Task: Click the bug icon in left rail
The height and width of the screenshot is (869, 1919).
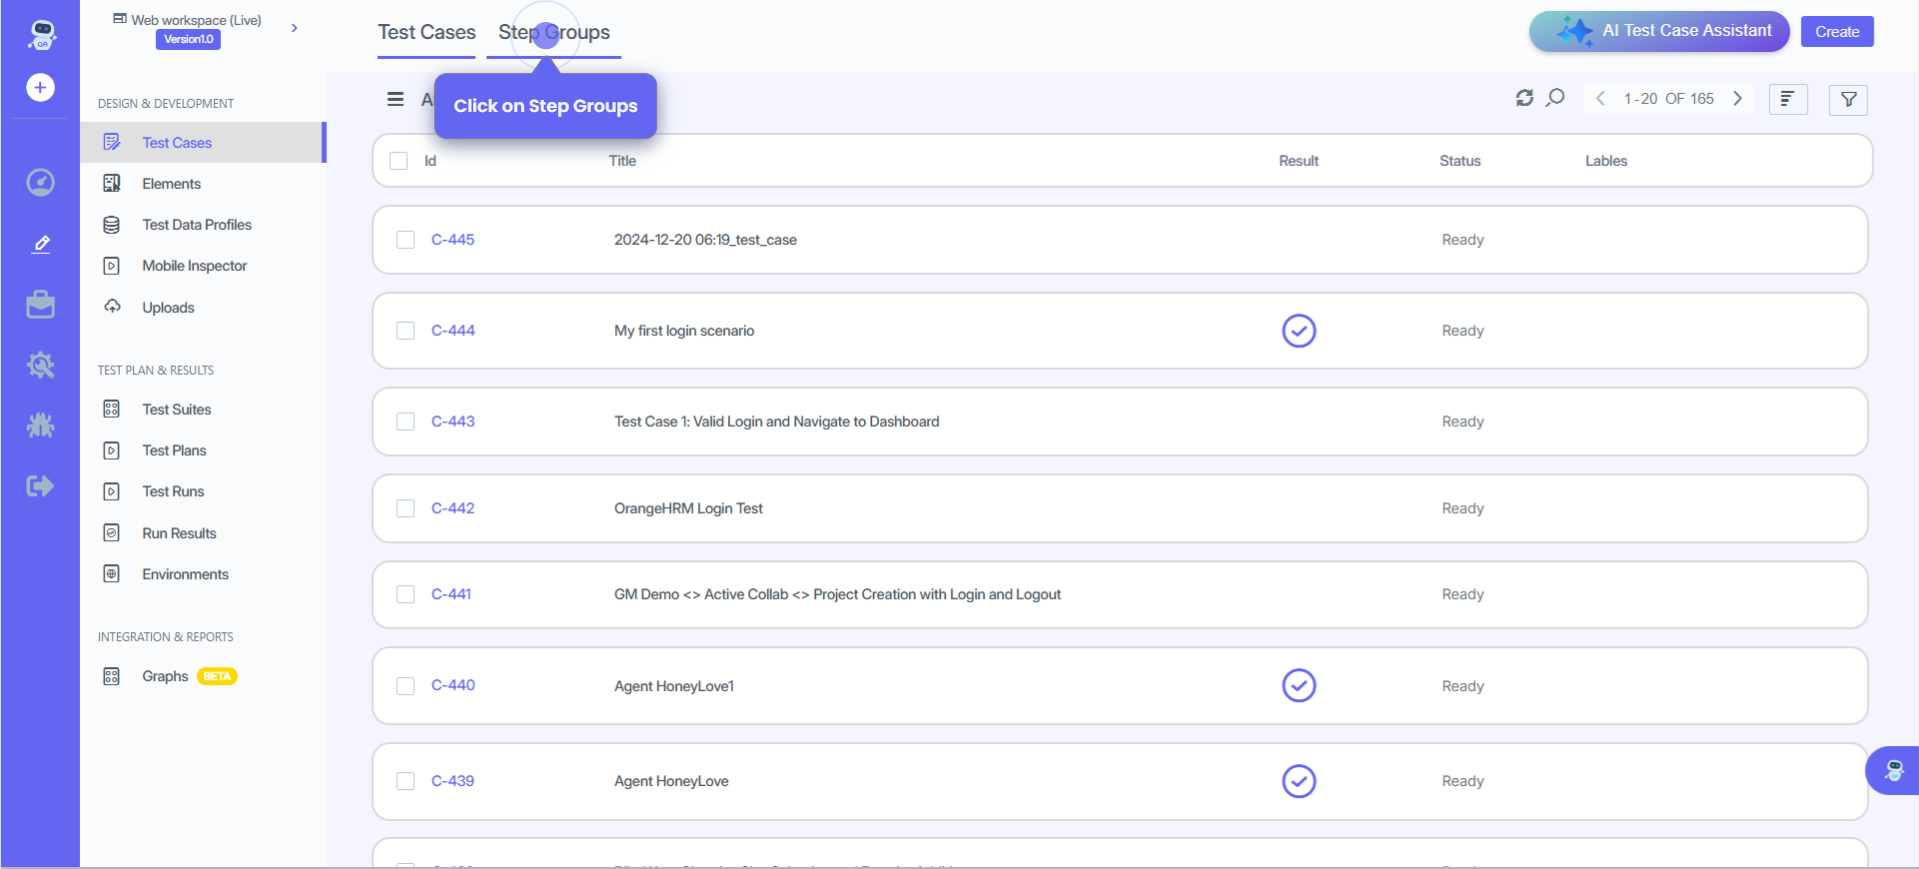Action: 40,426
